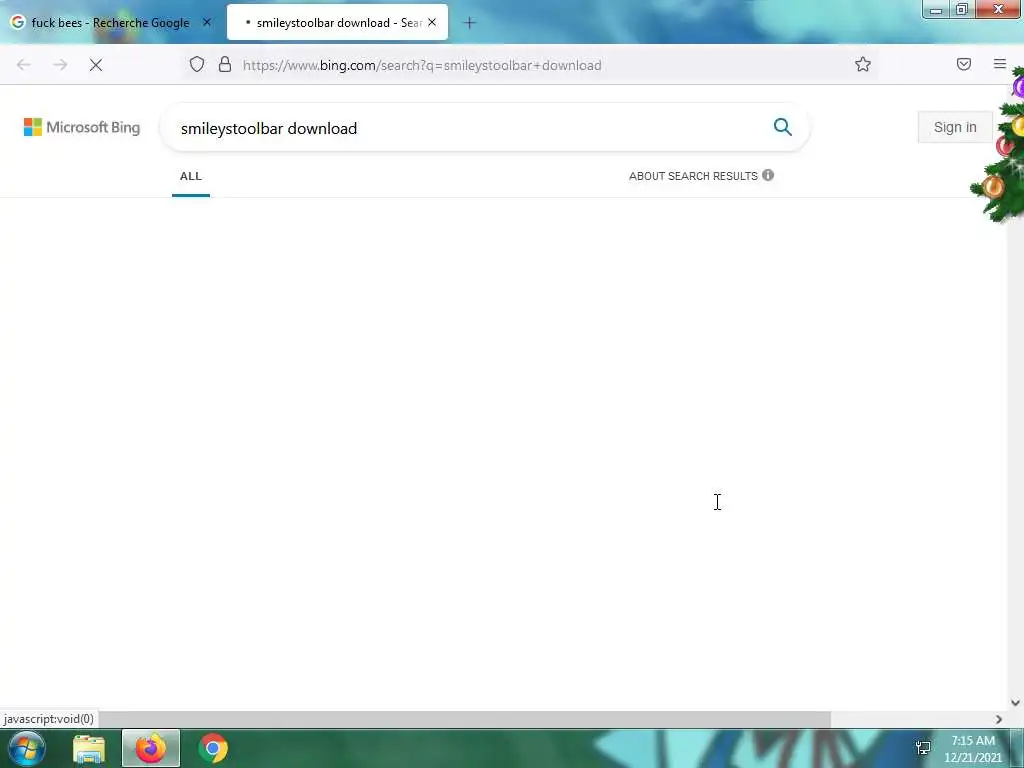
Task: Open About Search Results info
Action: [x=701, y=176]
